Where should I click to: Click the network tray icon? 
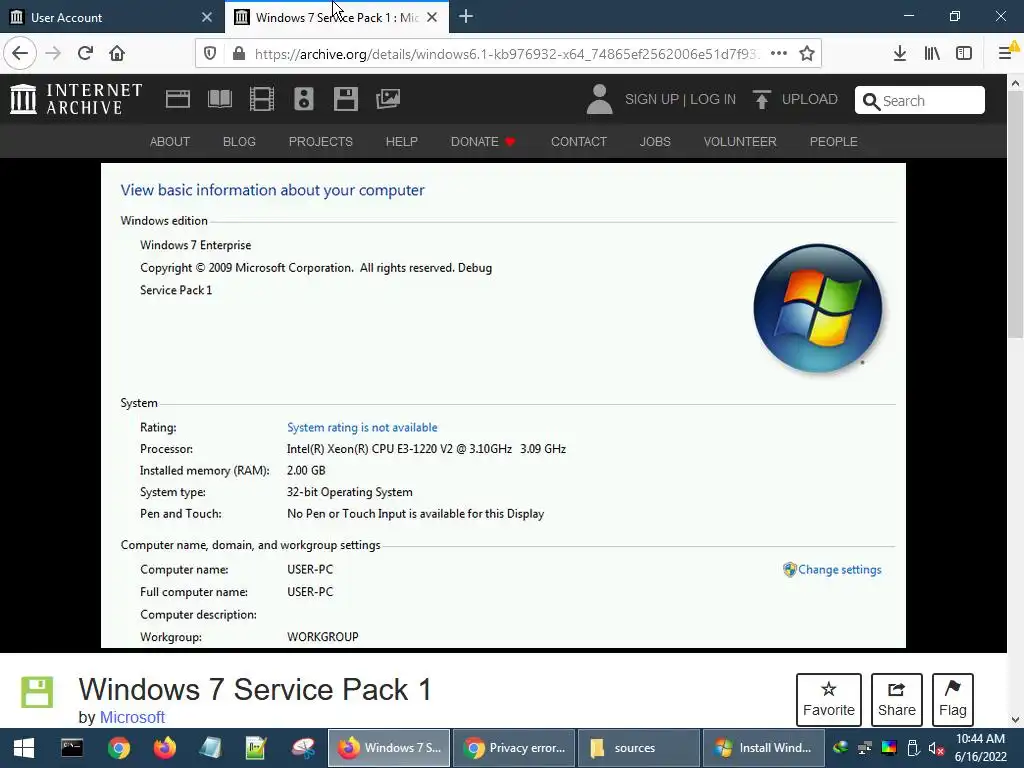click(865, 748)
